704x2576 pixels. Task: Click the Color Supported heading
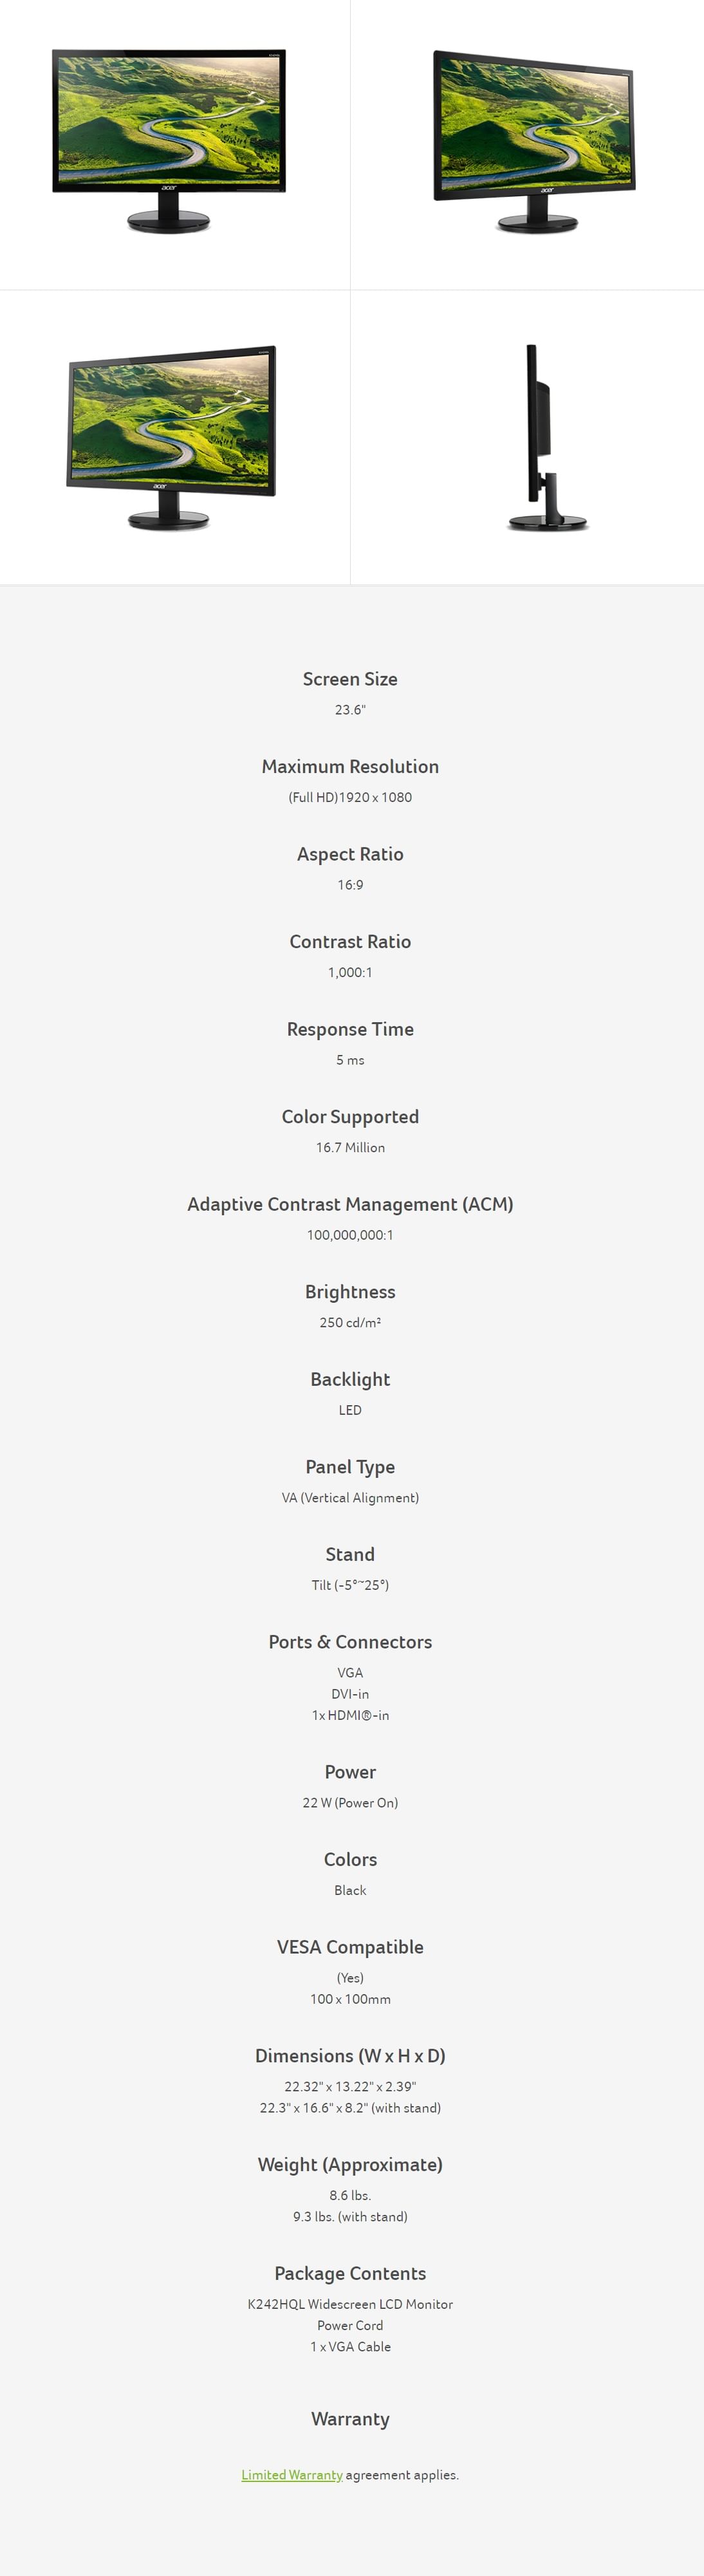pos(350,1116)
